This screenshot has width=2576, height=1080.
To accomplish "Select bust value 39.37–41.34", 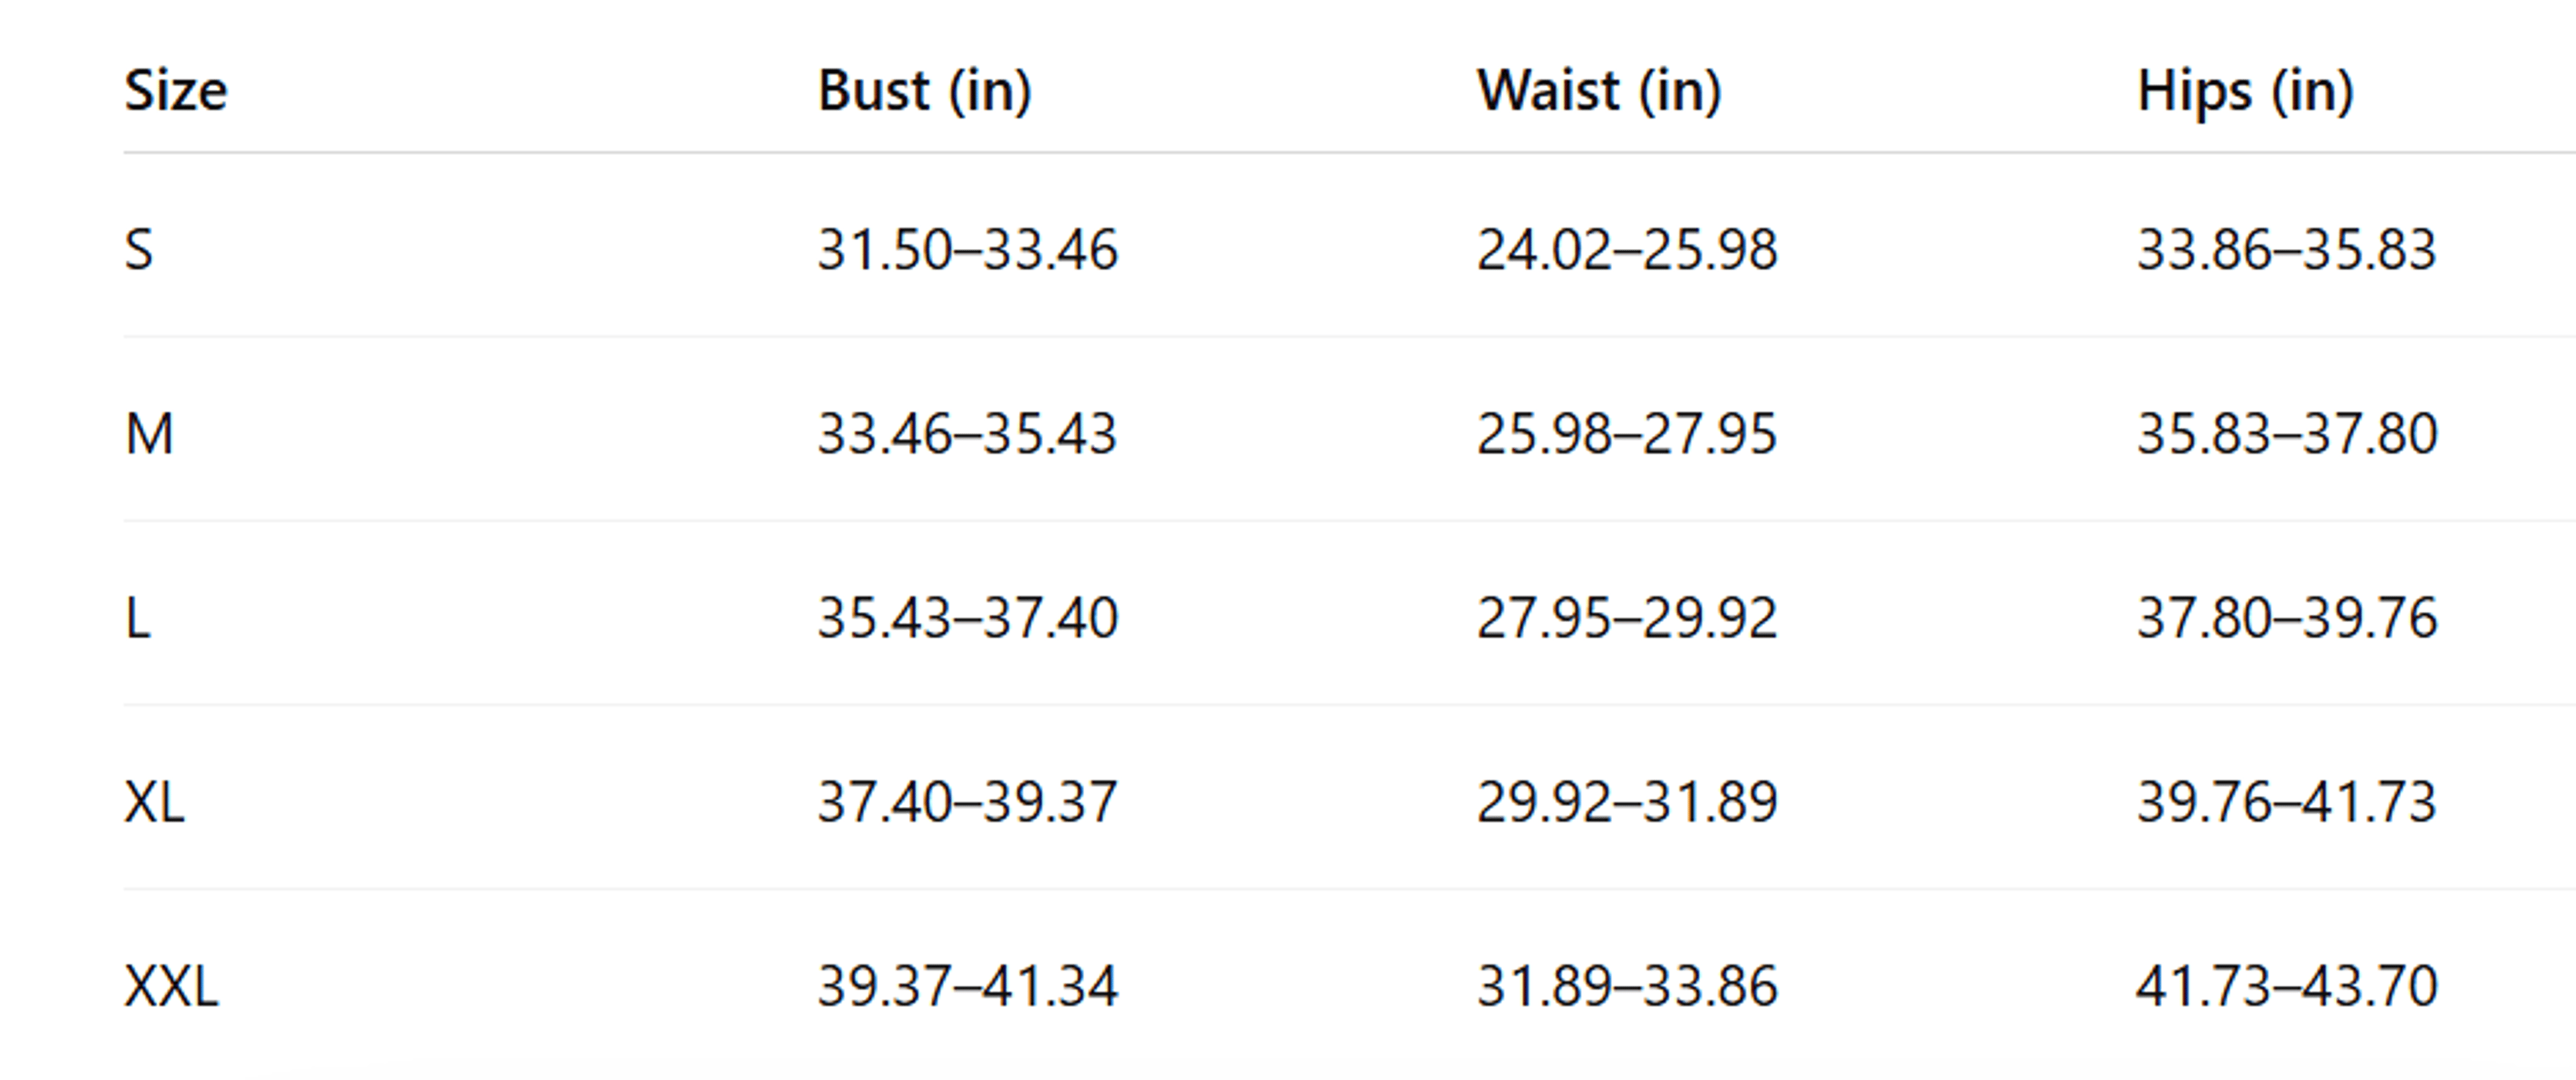I will [x=967, y=986].
